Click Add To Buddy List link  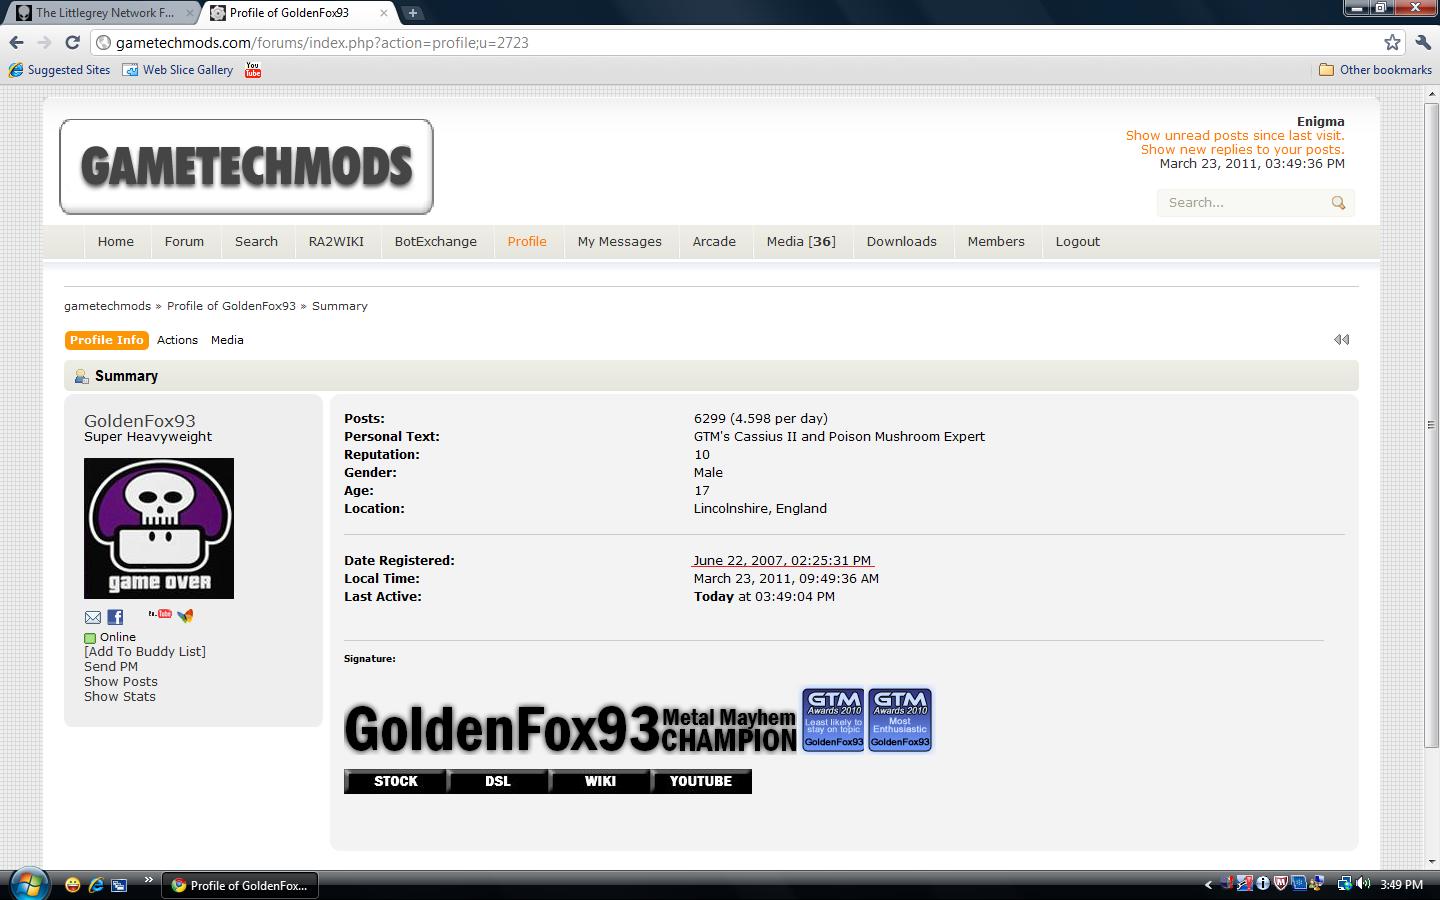(145, 652)
